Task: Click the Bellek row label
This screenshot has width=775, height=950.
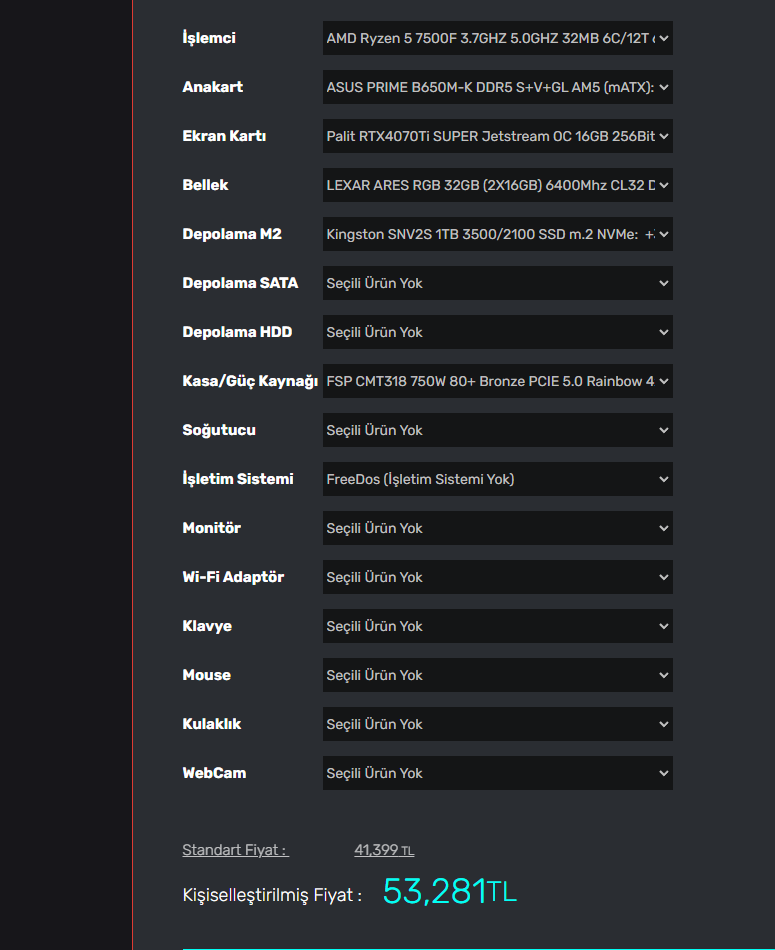Action: [205, 185]
